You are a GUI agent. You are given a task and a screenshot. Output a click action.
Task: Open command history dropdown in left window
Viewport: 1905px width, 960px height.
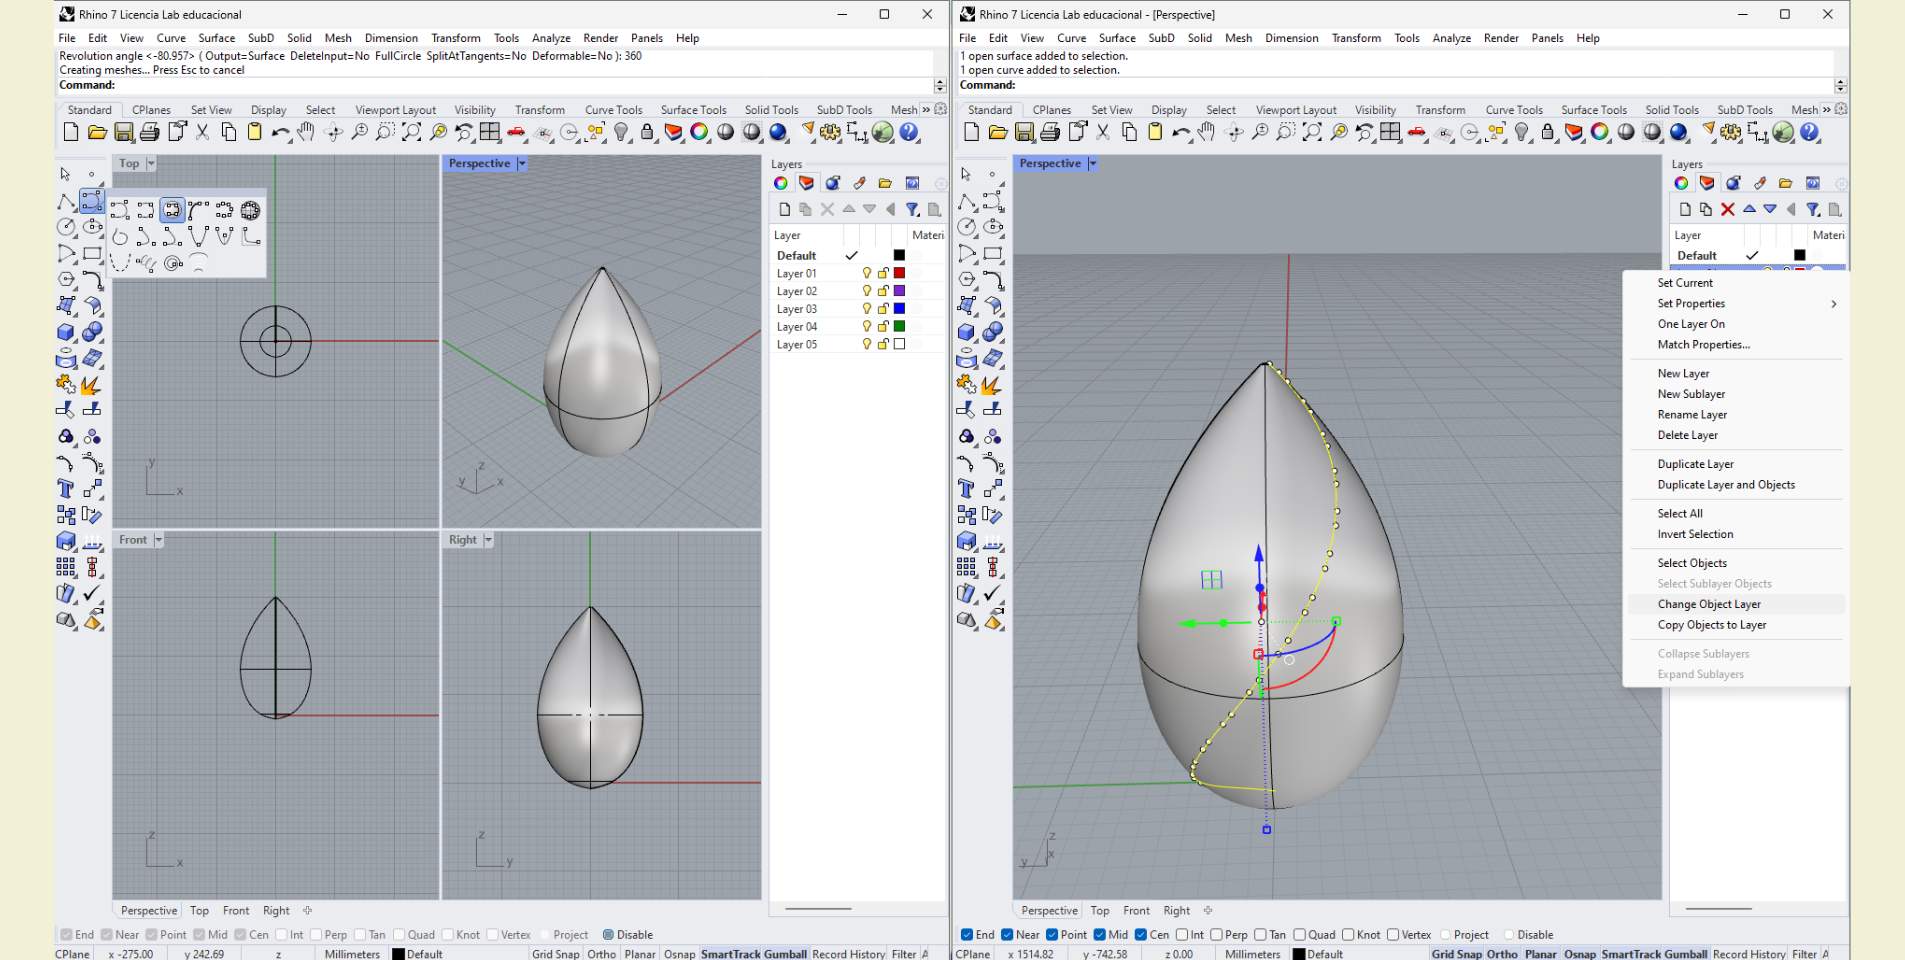[940, 85]
